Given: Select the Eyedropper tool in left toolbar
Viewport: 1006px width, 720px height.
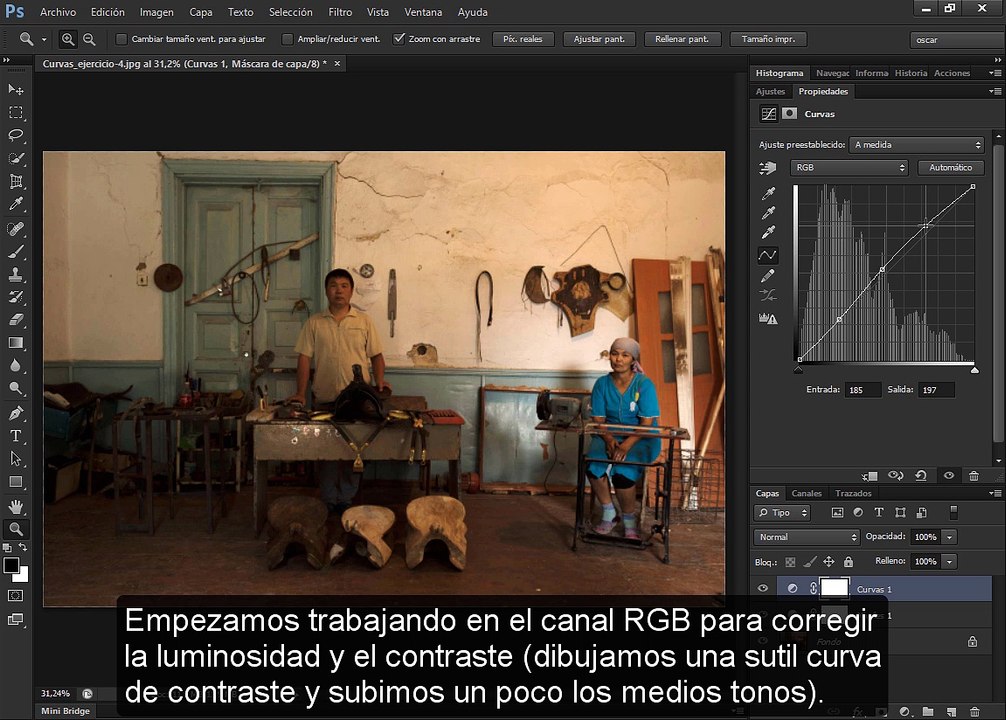Looking at the screenshot, I should 15,204.
